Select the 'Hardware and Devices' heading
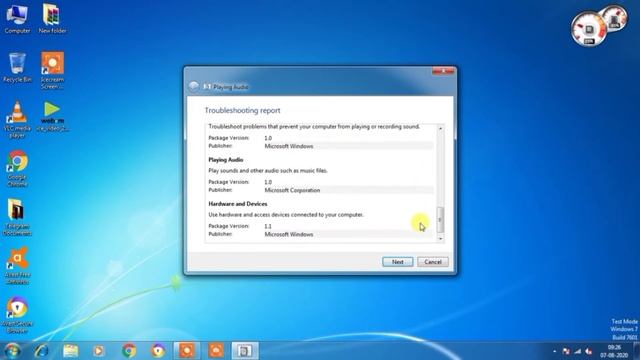Image resolution: width=640 pixels, height=360 pixels. (x=238, y=204)
